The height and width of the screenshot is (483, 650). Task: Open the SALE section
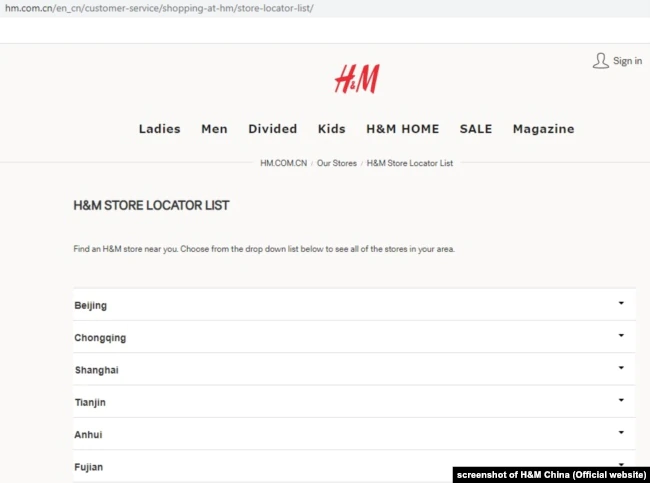476,129
